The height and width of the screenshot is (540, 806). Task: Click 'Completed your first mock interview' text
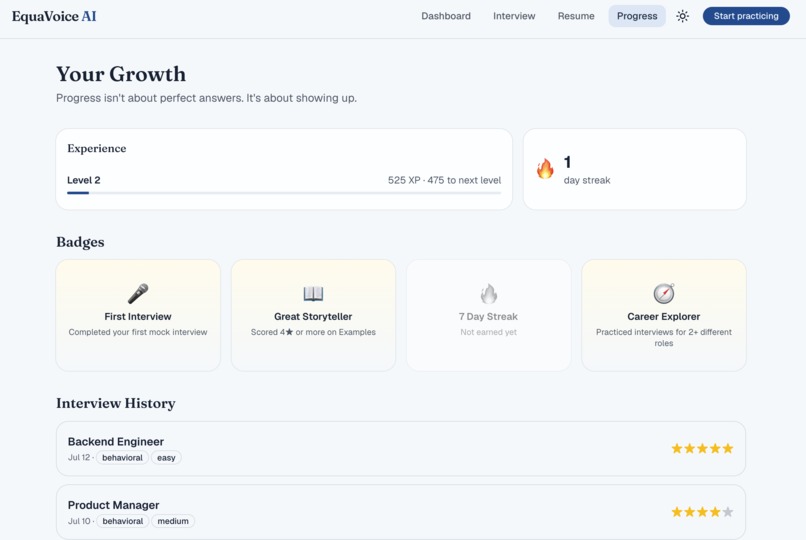138,332
